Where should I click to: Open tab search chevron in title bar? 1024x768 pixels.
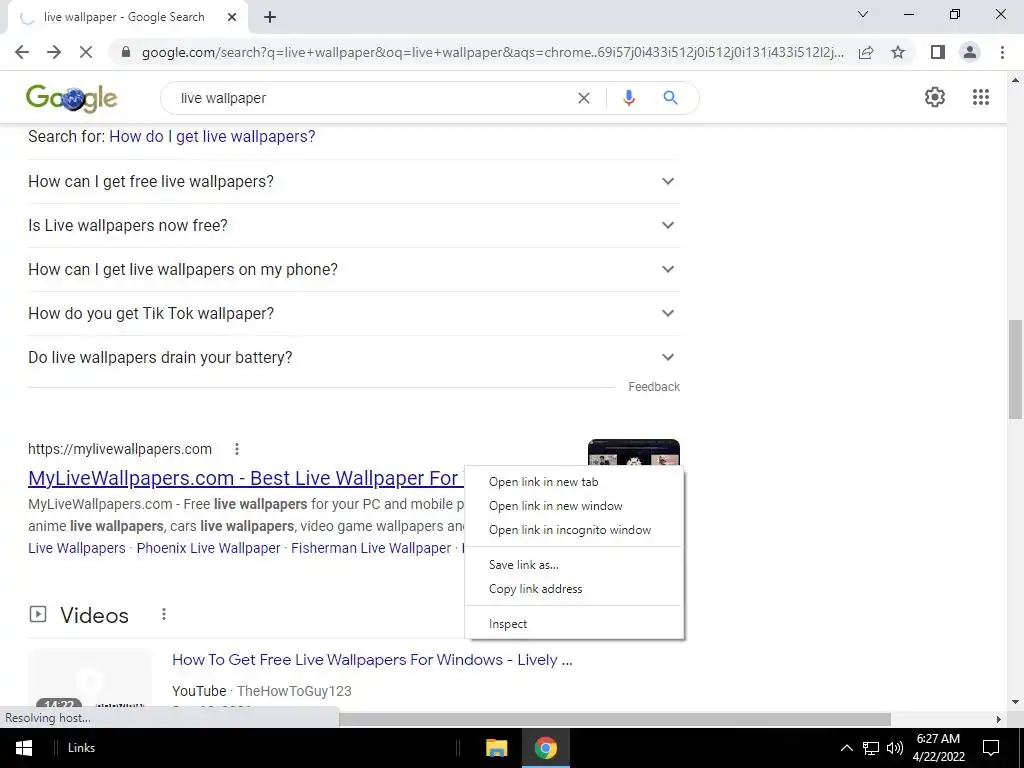point(863,14)
